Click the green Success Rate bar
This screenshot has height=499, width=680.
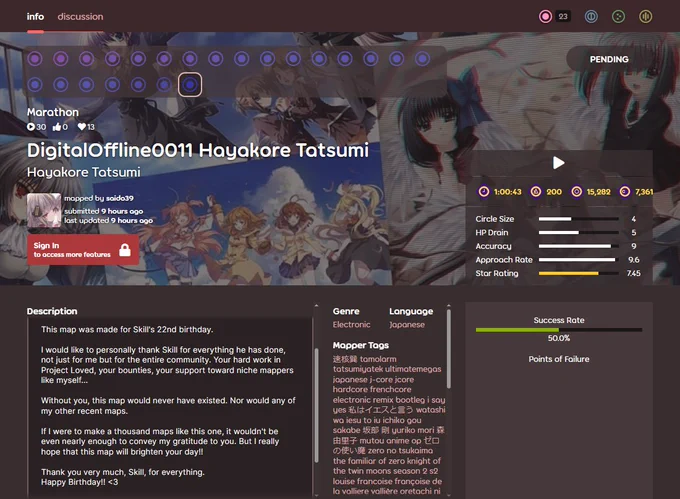pos(559,330)
